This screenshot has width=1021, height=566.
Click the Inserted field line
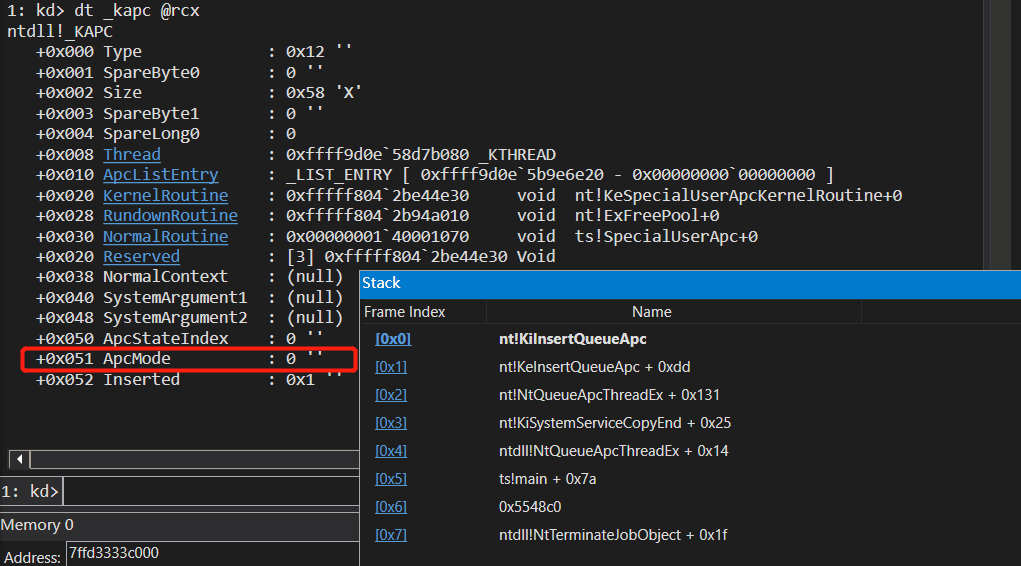[189, 380]
